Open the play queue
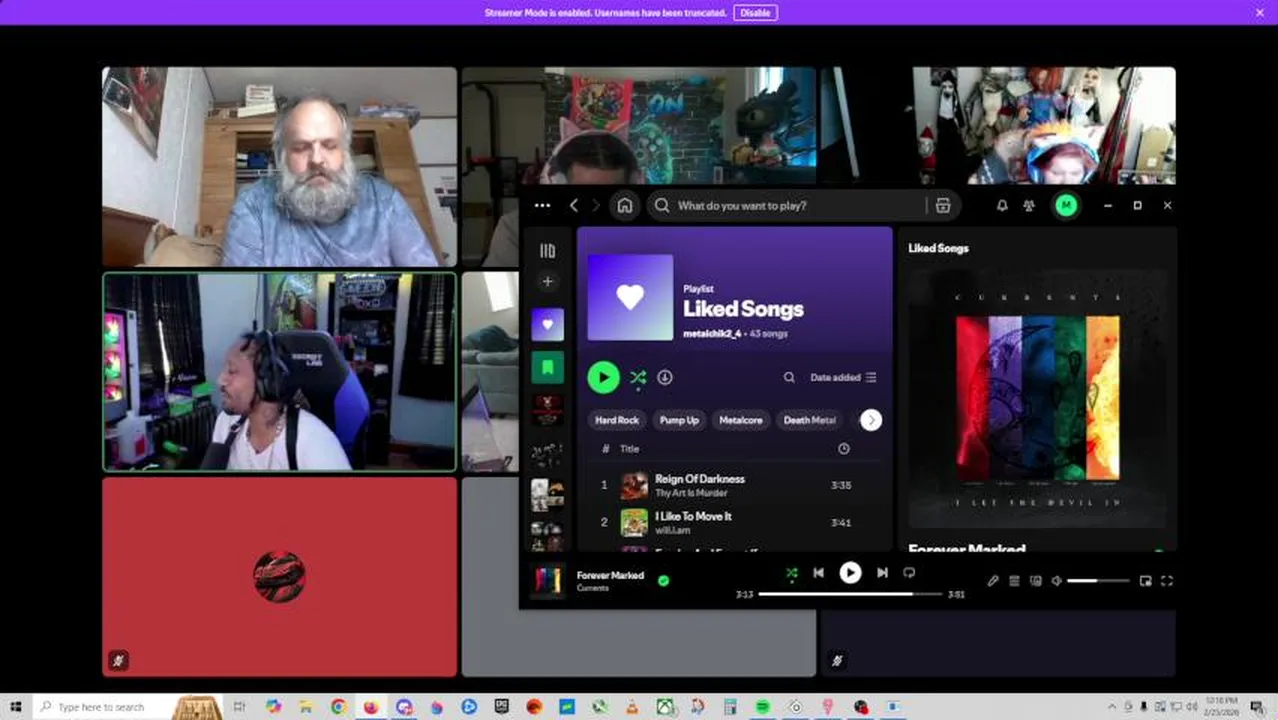This screenshot has width=1278, height=720. point(1014,580)
